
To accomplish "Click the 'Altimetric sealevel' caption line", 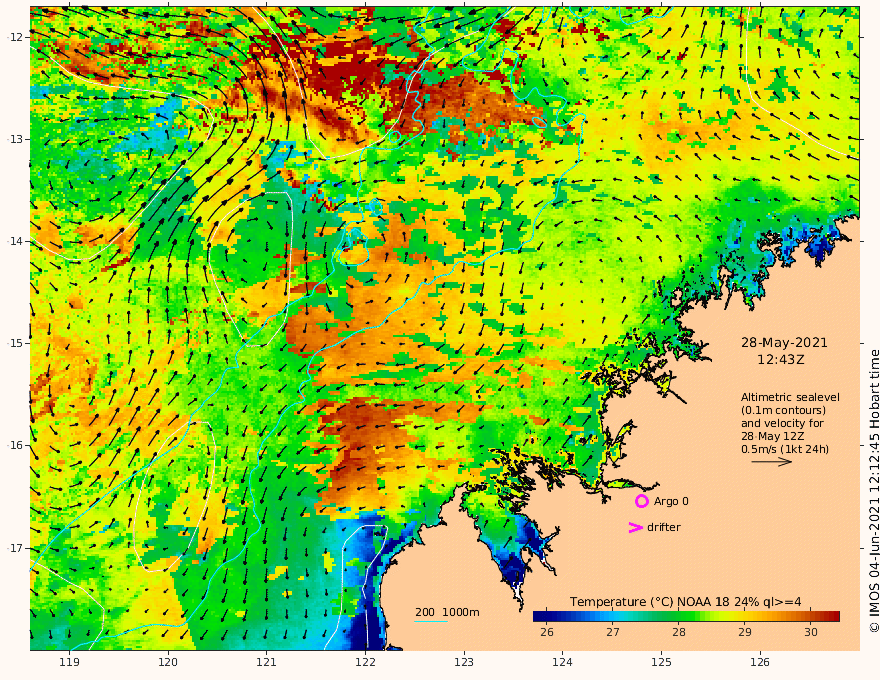I will tap(790, 397).
